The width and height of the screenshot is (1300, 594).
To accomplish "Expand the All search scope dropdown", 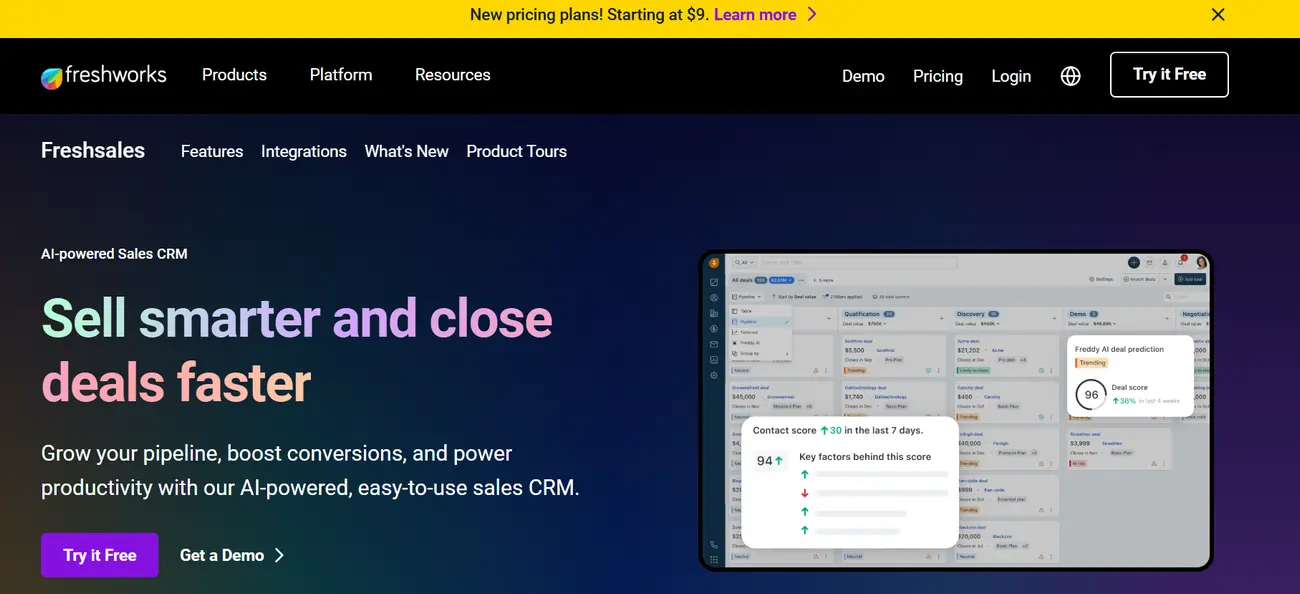I will click(748, 262).
